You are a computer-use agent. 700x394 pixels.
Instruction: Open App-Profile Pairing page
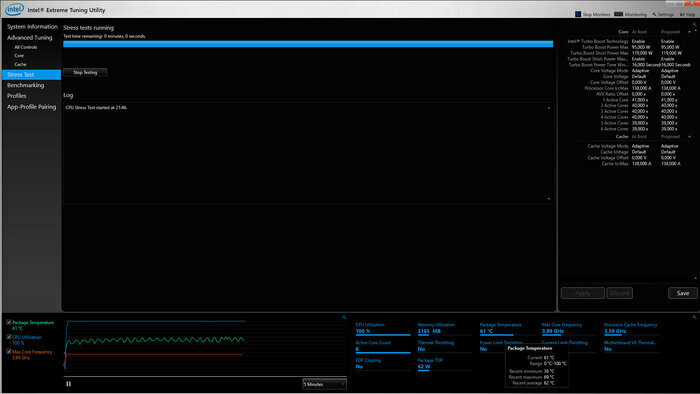pos(32,107)
